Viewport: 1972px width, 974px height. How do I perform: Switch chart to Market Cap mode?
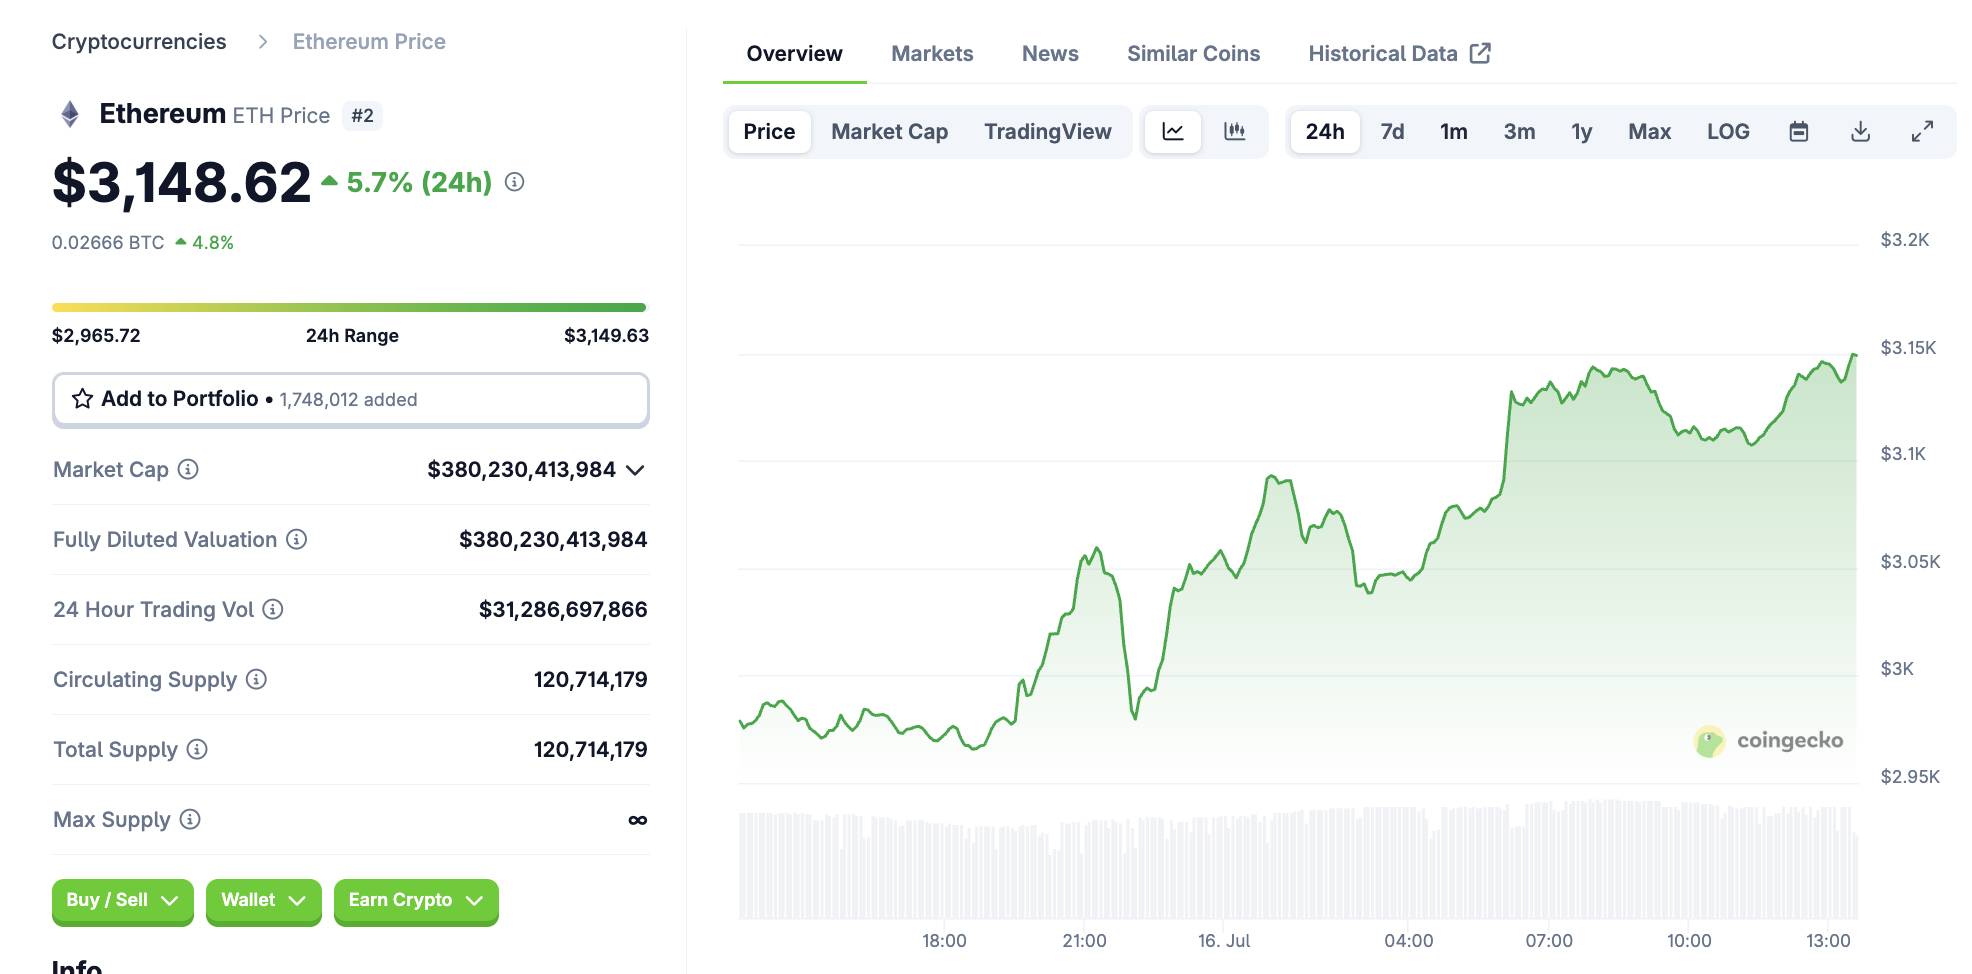[889, 131]
